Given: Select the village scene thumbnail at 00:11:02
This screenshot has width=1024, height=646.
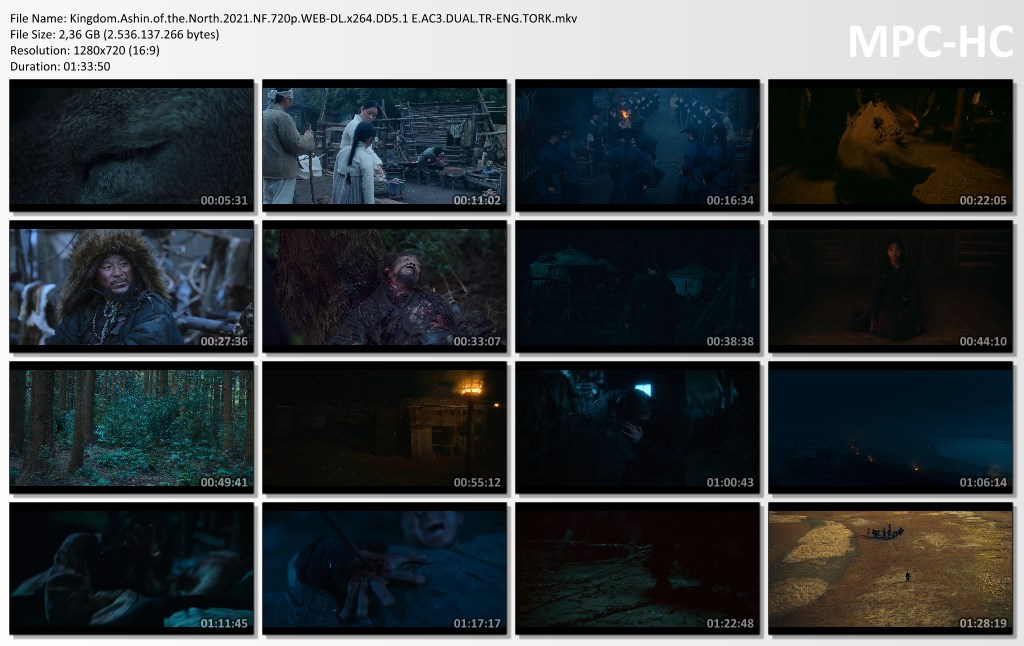Looking at the screenshot, I should pyautogui.click(x=385, y=146).
